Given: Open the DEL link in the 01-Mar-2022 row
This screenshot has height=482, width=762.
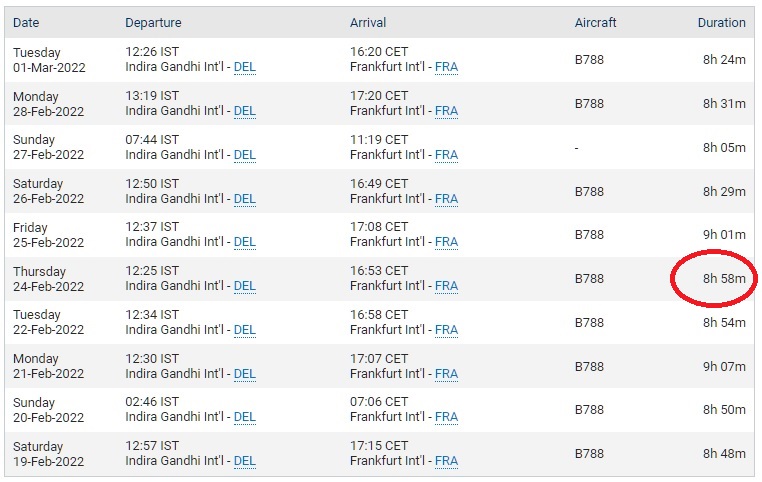Looking at the screenshot, I should pyautogui.click(x=244, y=67).
